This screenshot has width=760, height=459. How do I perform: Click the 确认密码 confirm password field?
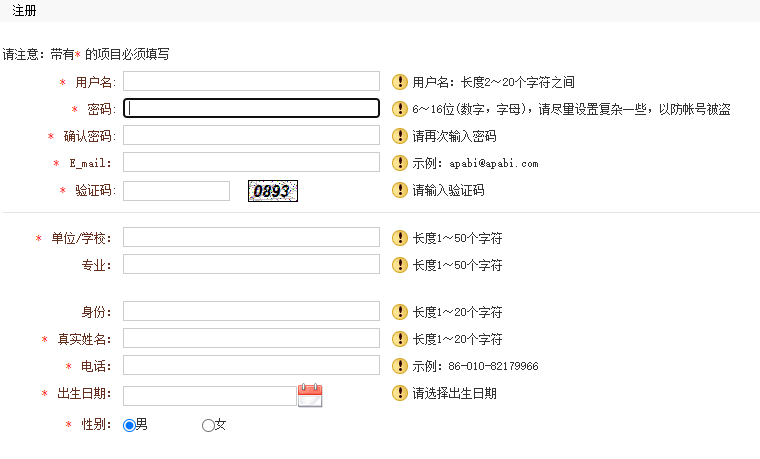(251, 135)
